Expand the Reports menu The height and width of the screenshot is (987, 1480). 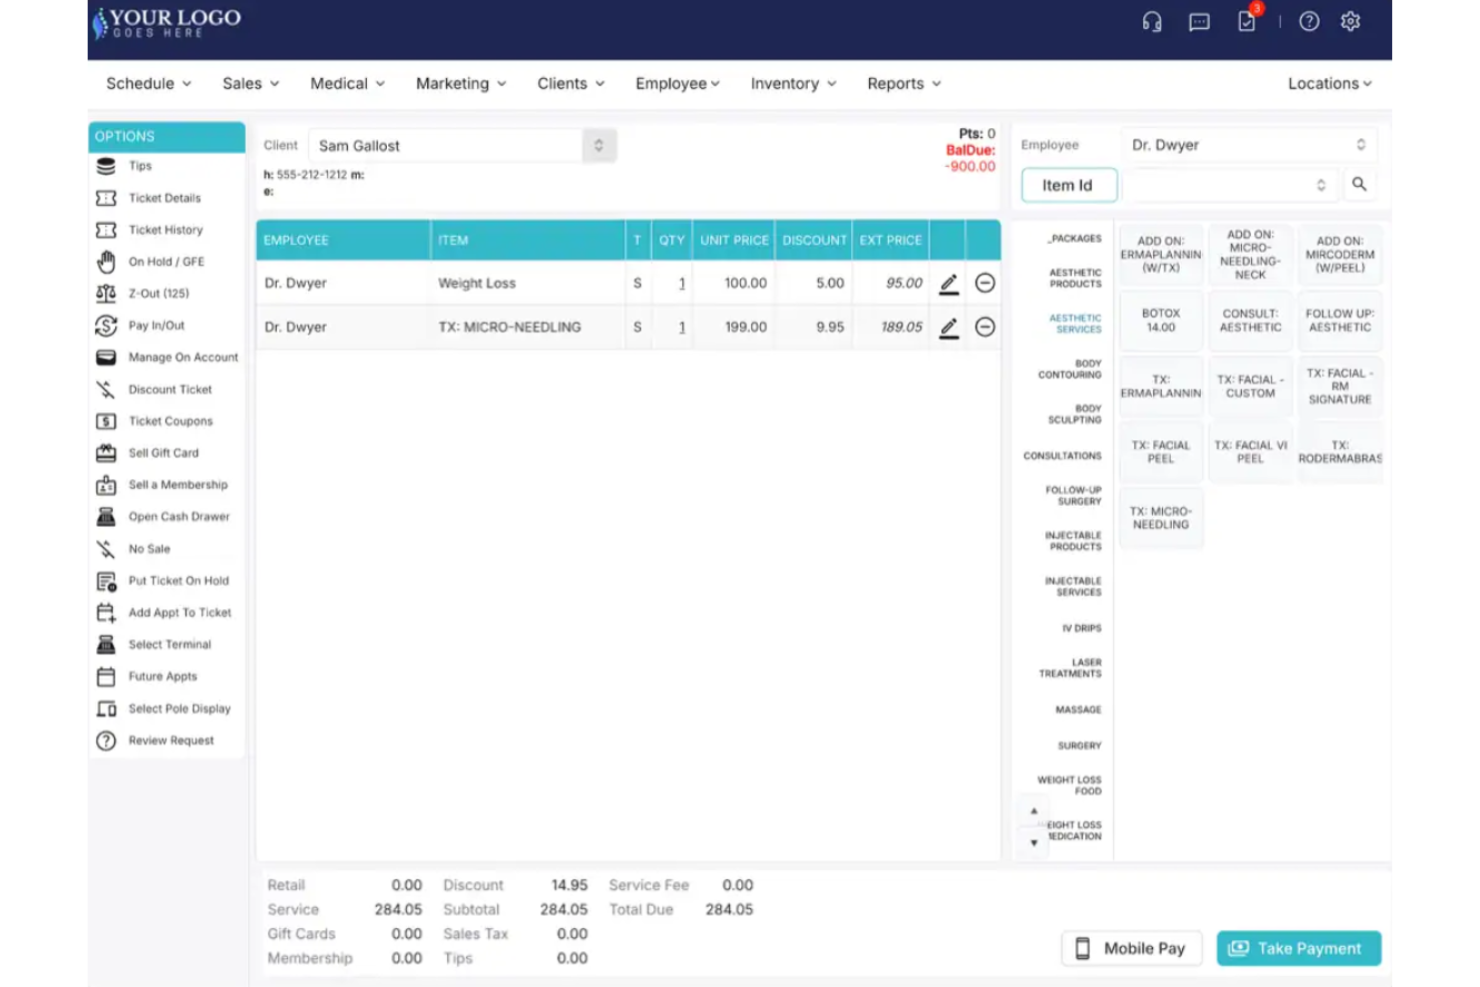[905, 84]
